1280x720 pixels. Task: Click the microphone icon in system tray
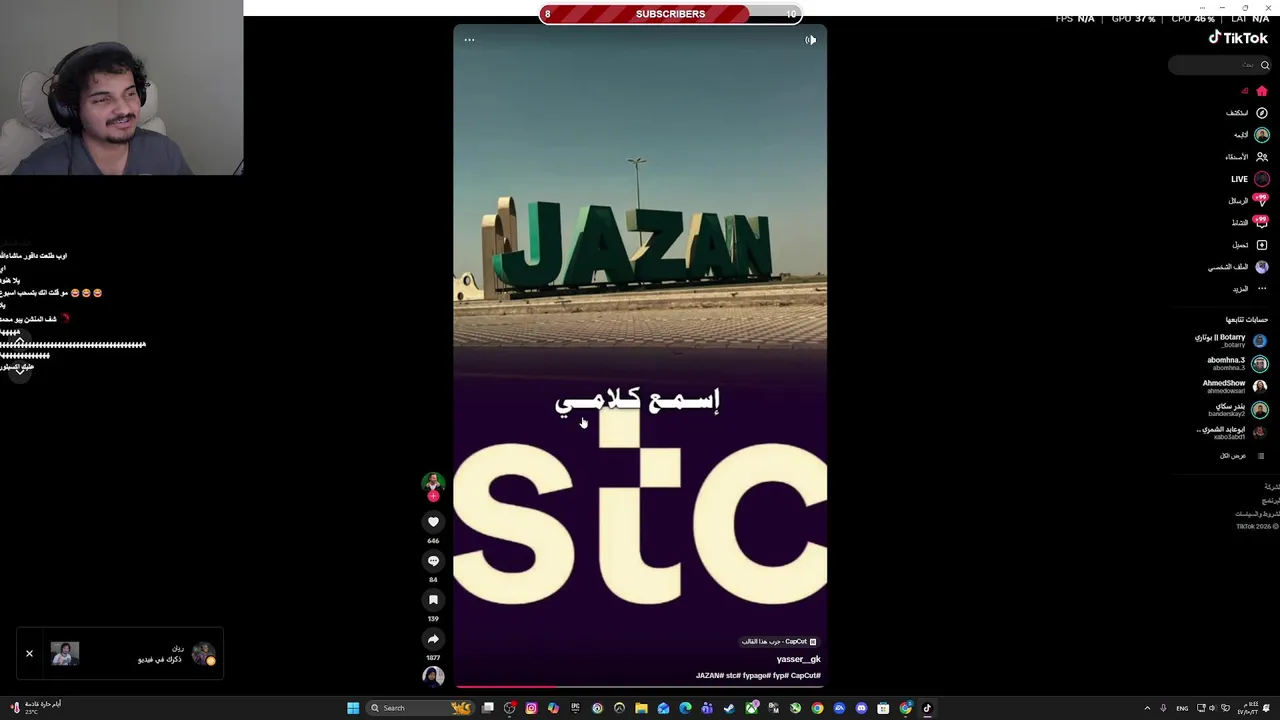tap(1163, 708)
